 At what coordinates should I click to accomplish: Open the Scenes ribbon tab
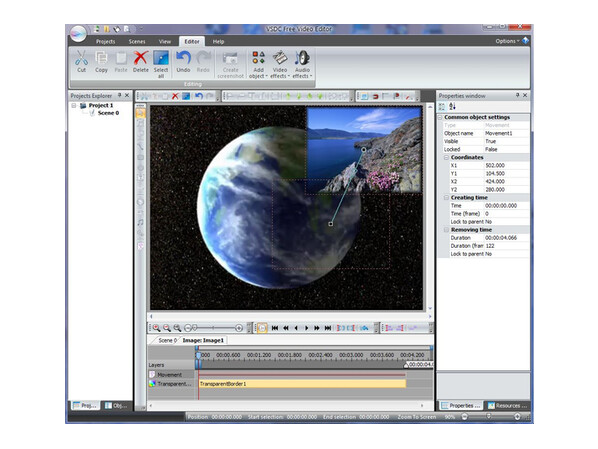click(x=137, y=41)
